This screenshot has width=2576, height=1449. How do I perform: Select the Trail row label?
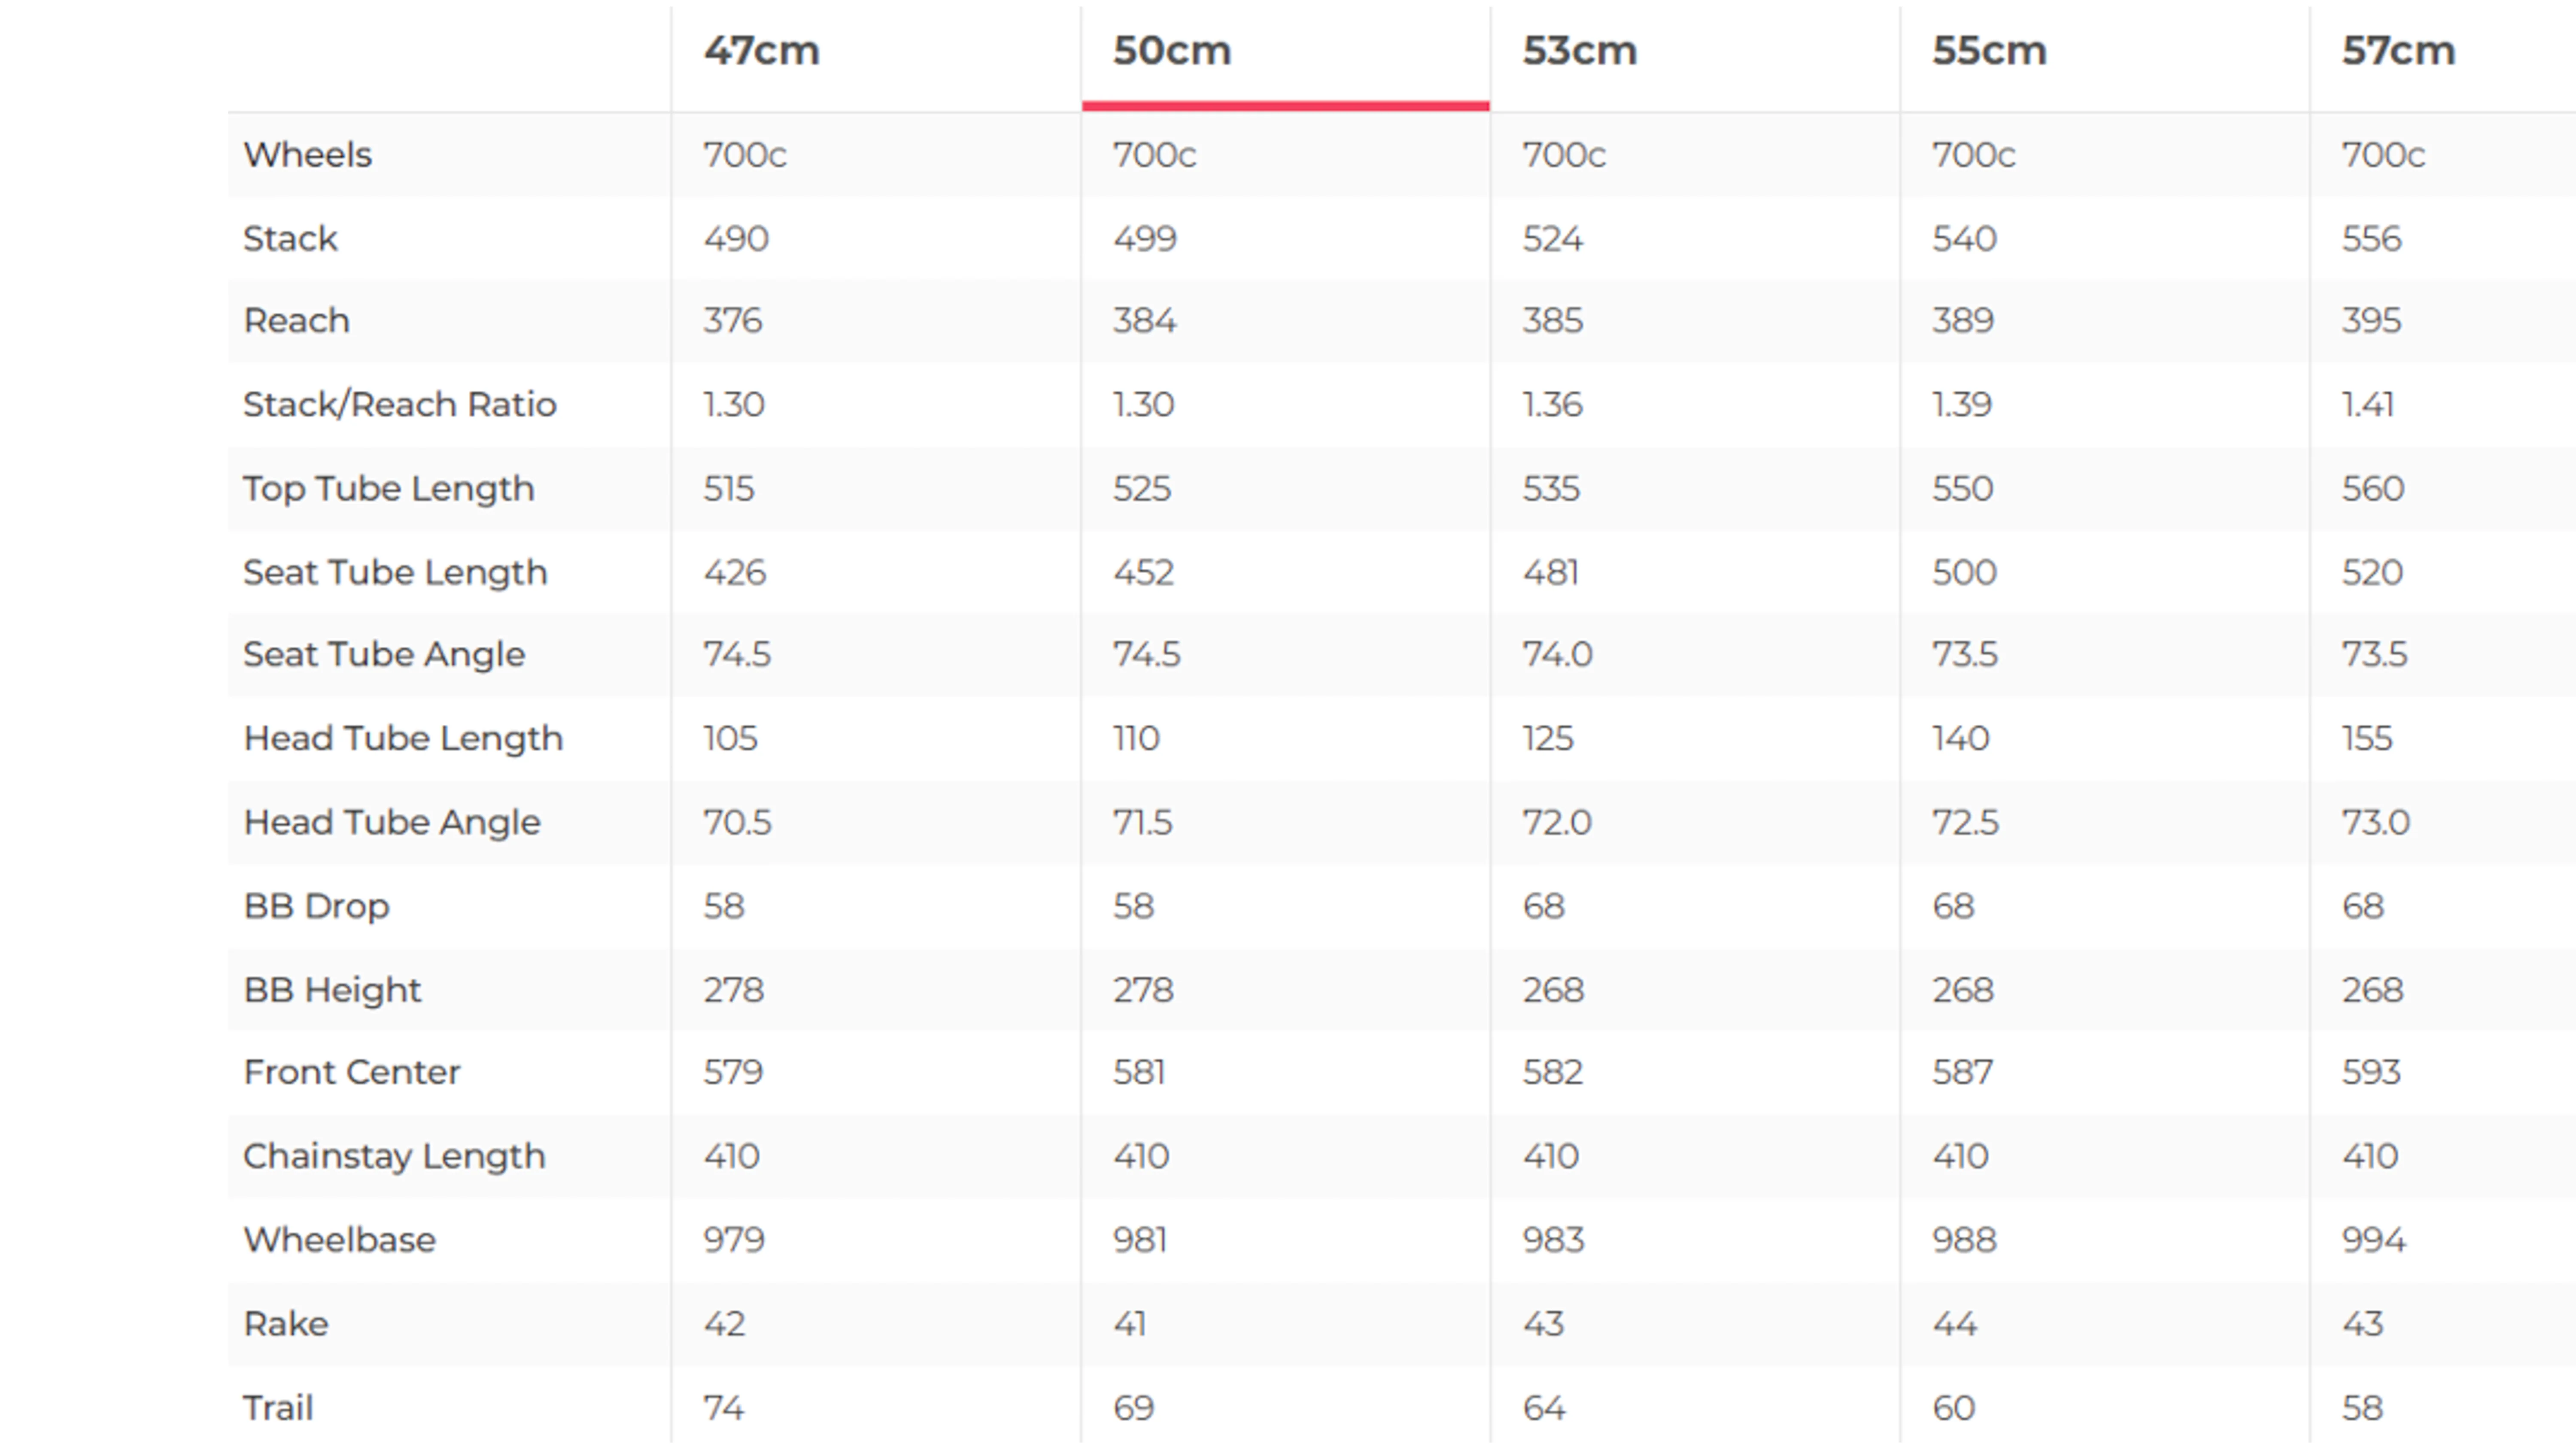tap(279, 1409)
